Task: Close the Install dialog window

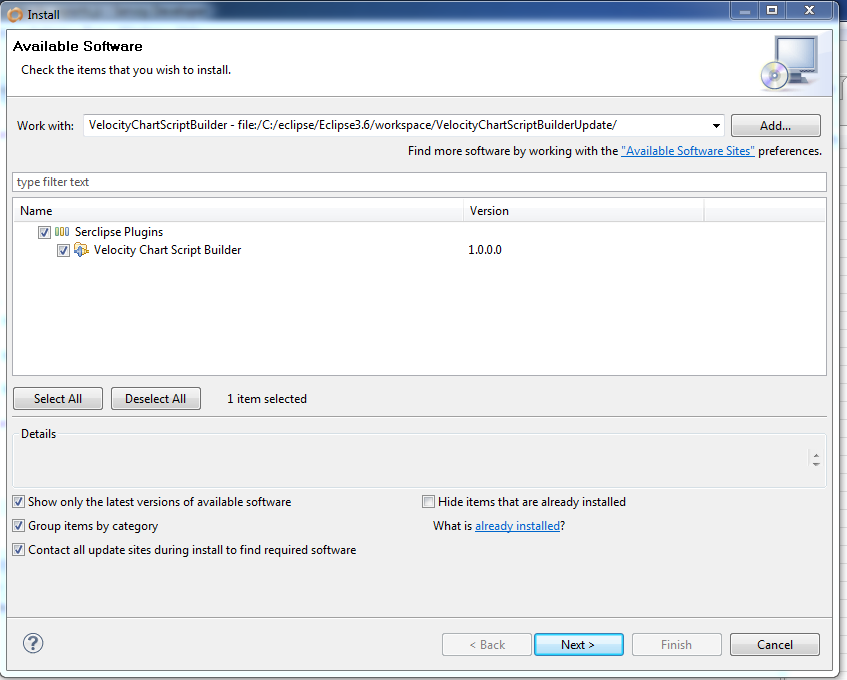Action: point(809,10)
